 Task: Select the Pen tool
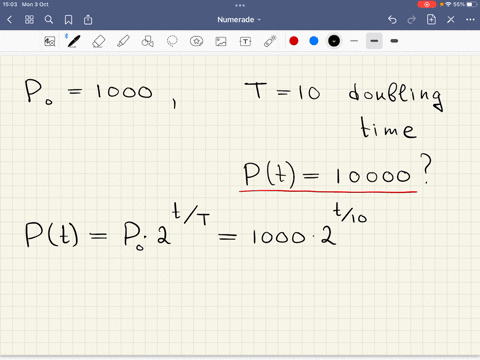click(x=73, y=41)
